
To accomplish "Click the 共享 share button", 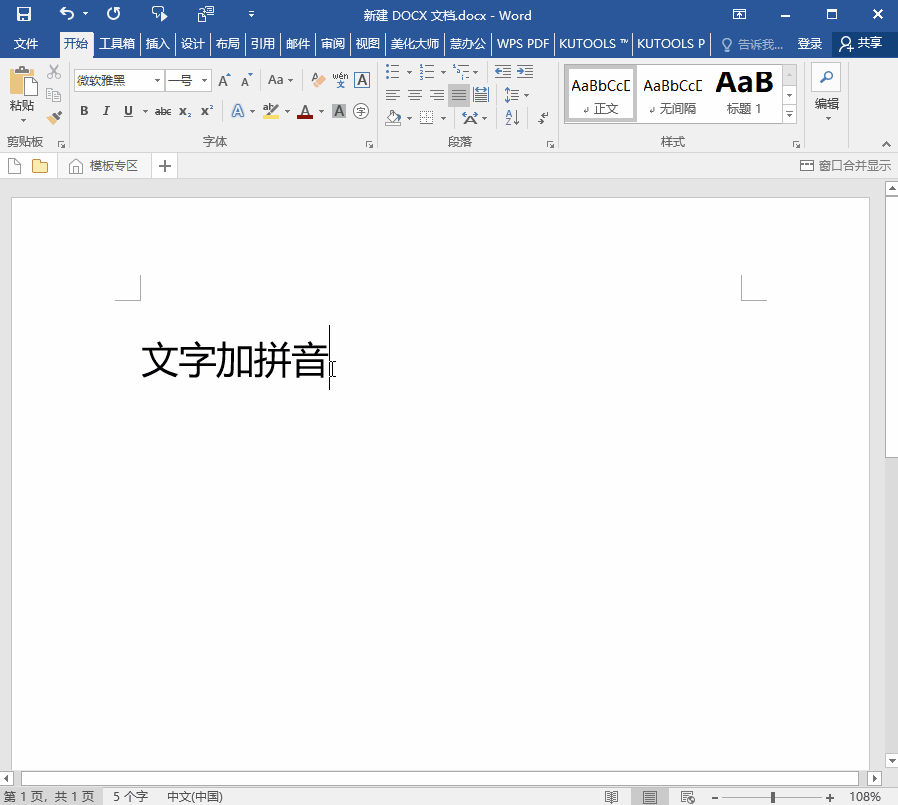I will pyautogui.click(x=860, y=44).
